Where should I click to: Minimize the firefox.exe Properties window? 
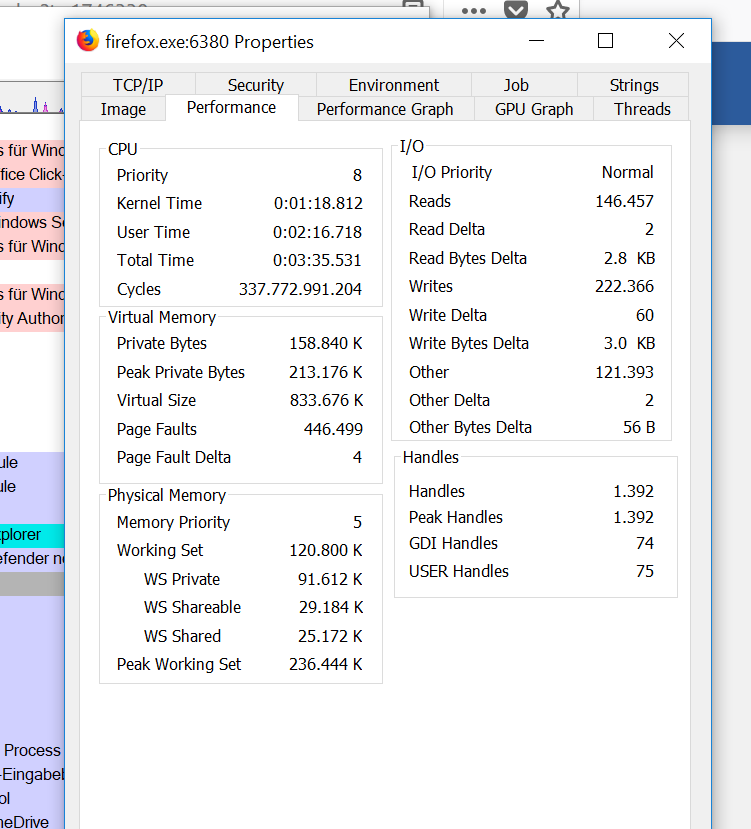[x=536, y=41]
